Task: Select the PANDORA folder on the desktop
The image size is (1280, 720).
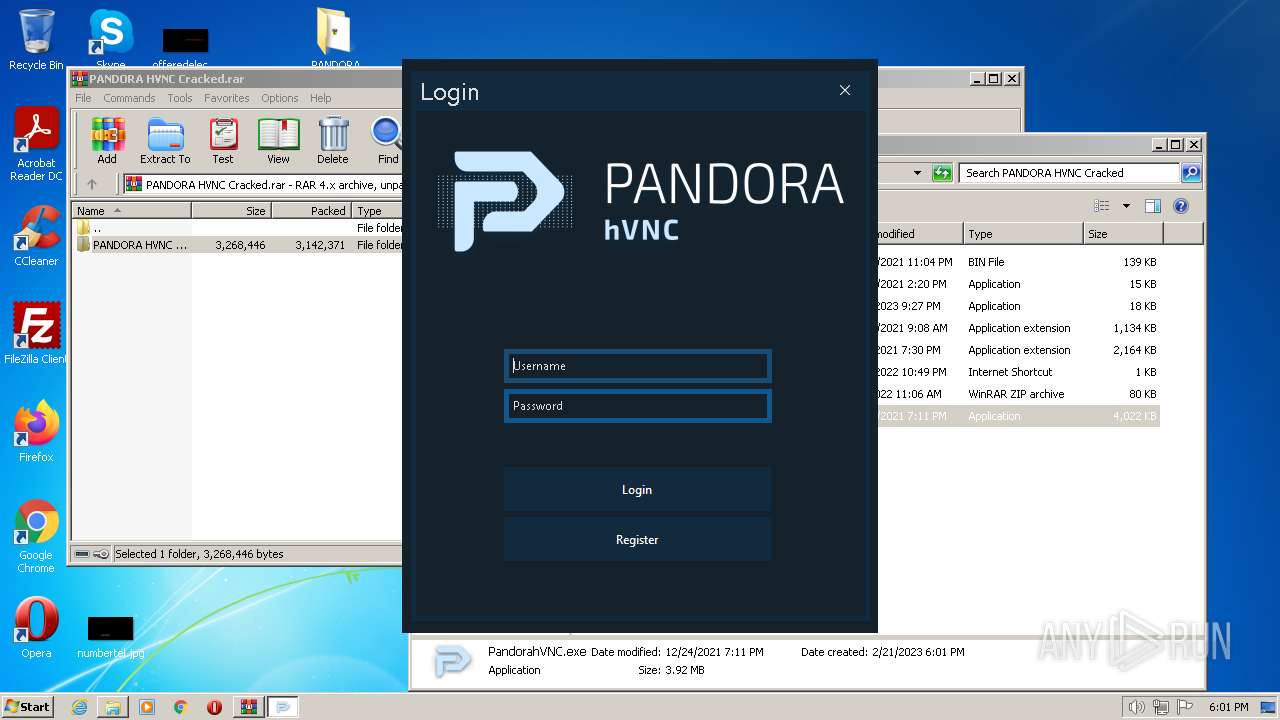Action: click(x=335, y=38)
